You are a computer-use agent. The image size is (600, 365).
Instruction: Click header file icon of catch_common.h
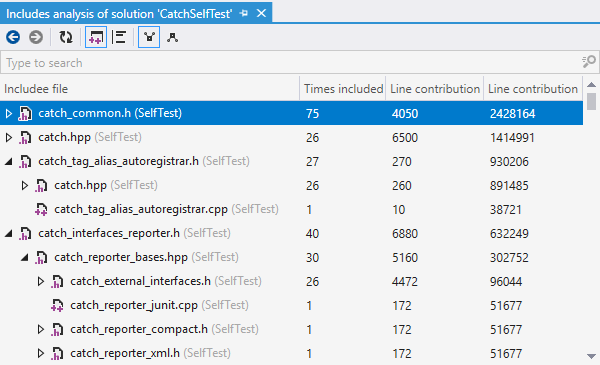coord(25,114)
